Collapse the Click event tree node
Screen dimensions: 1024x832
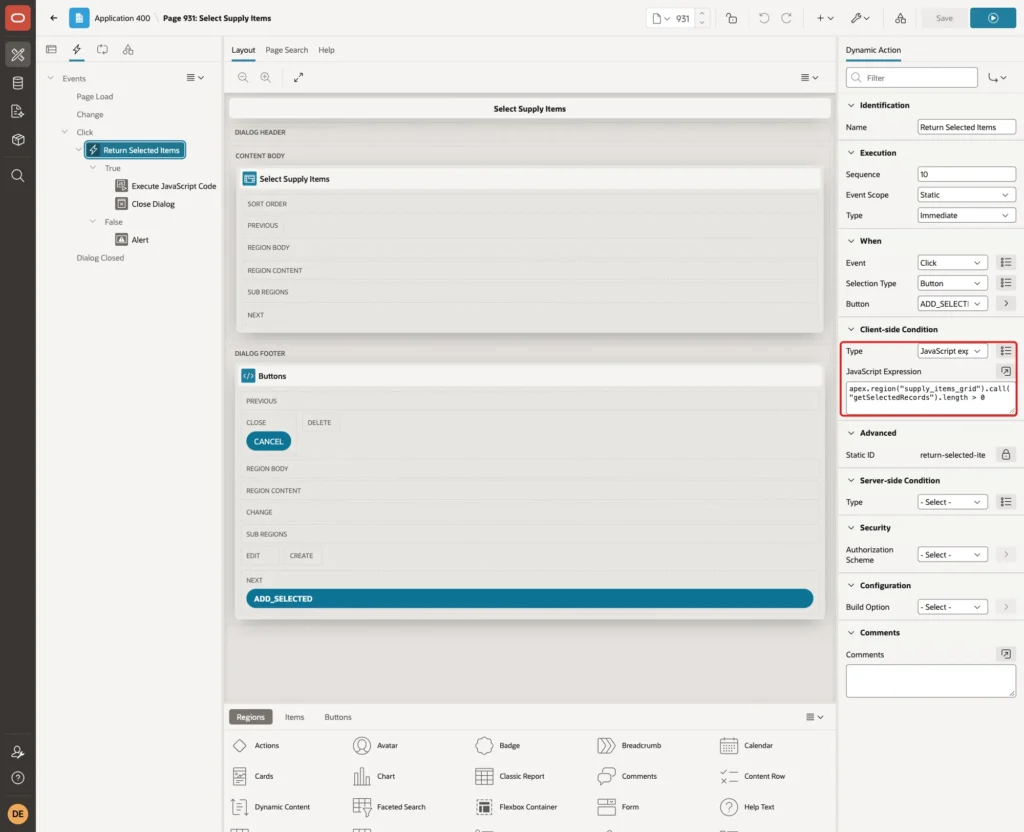[x=65, y=132]
